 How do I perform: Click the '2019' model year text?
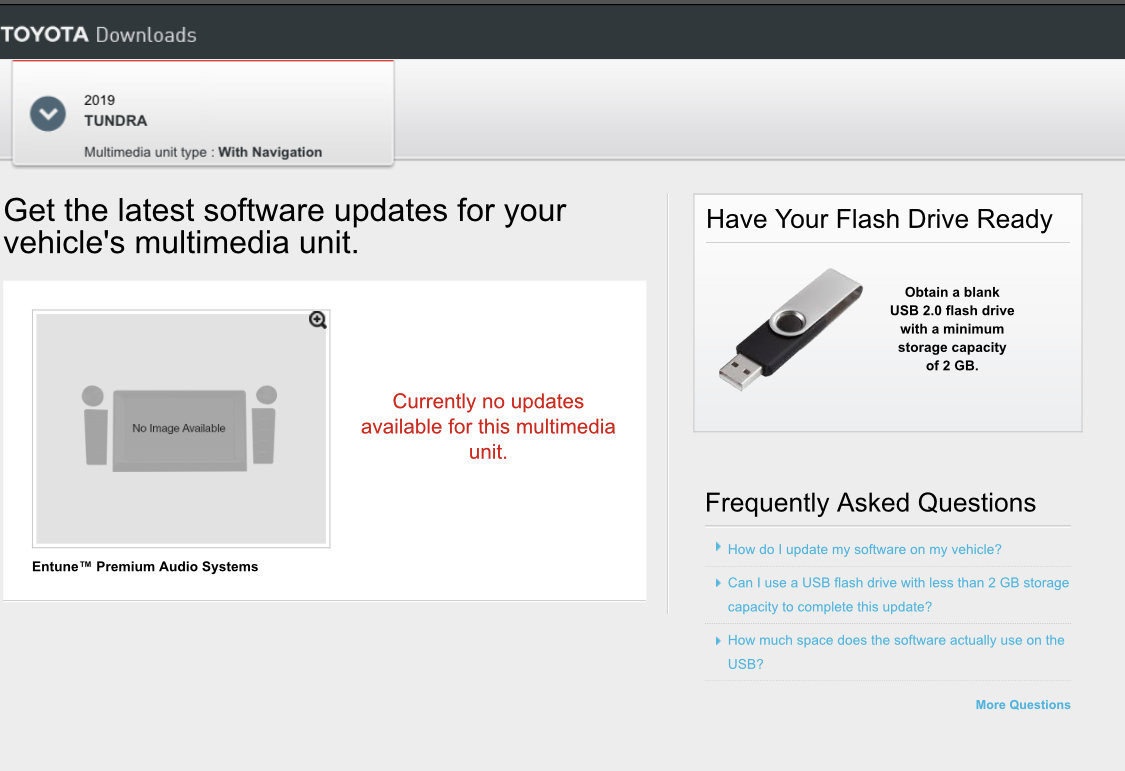[99, 100]
